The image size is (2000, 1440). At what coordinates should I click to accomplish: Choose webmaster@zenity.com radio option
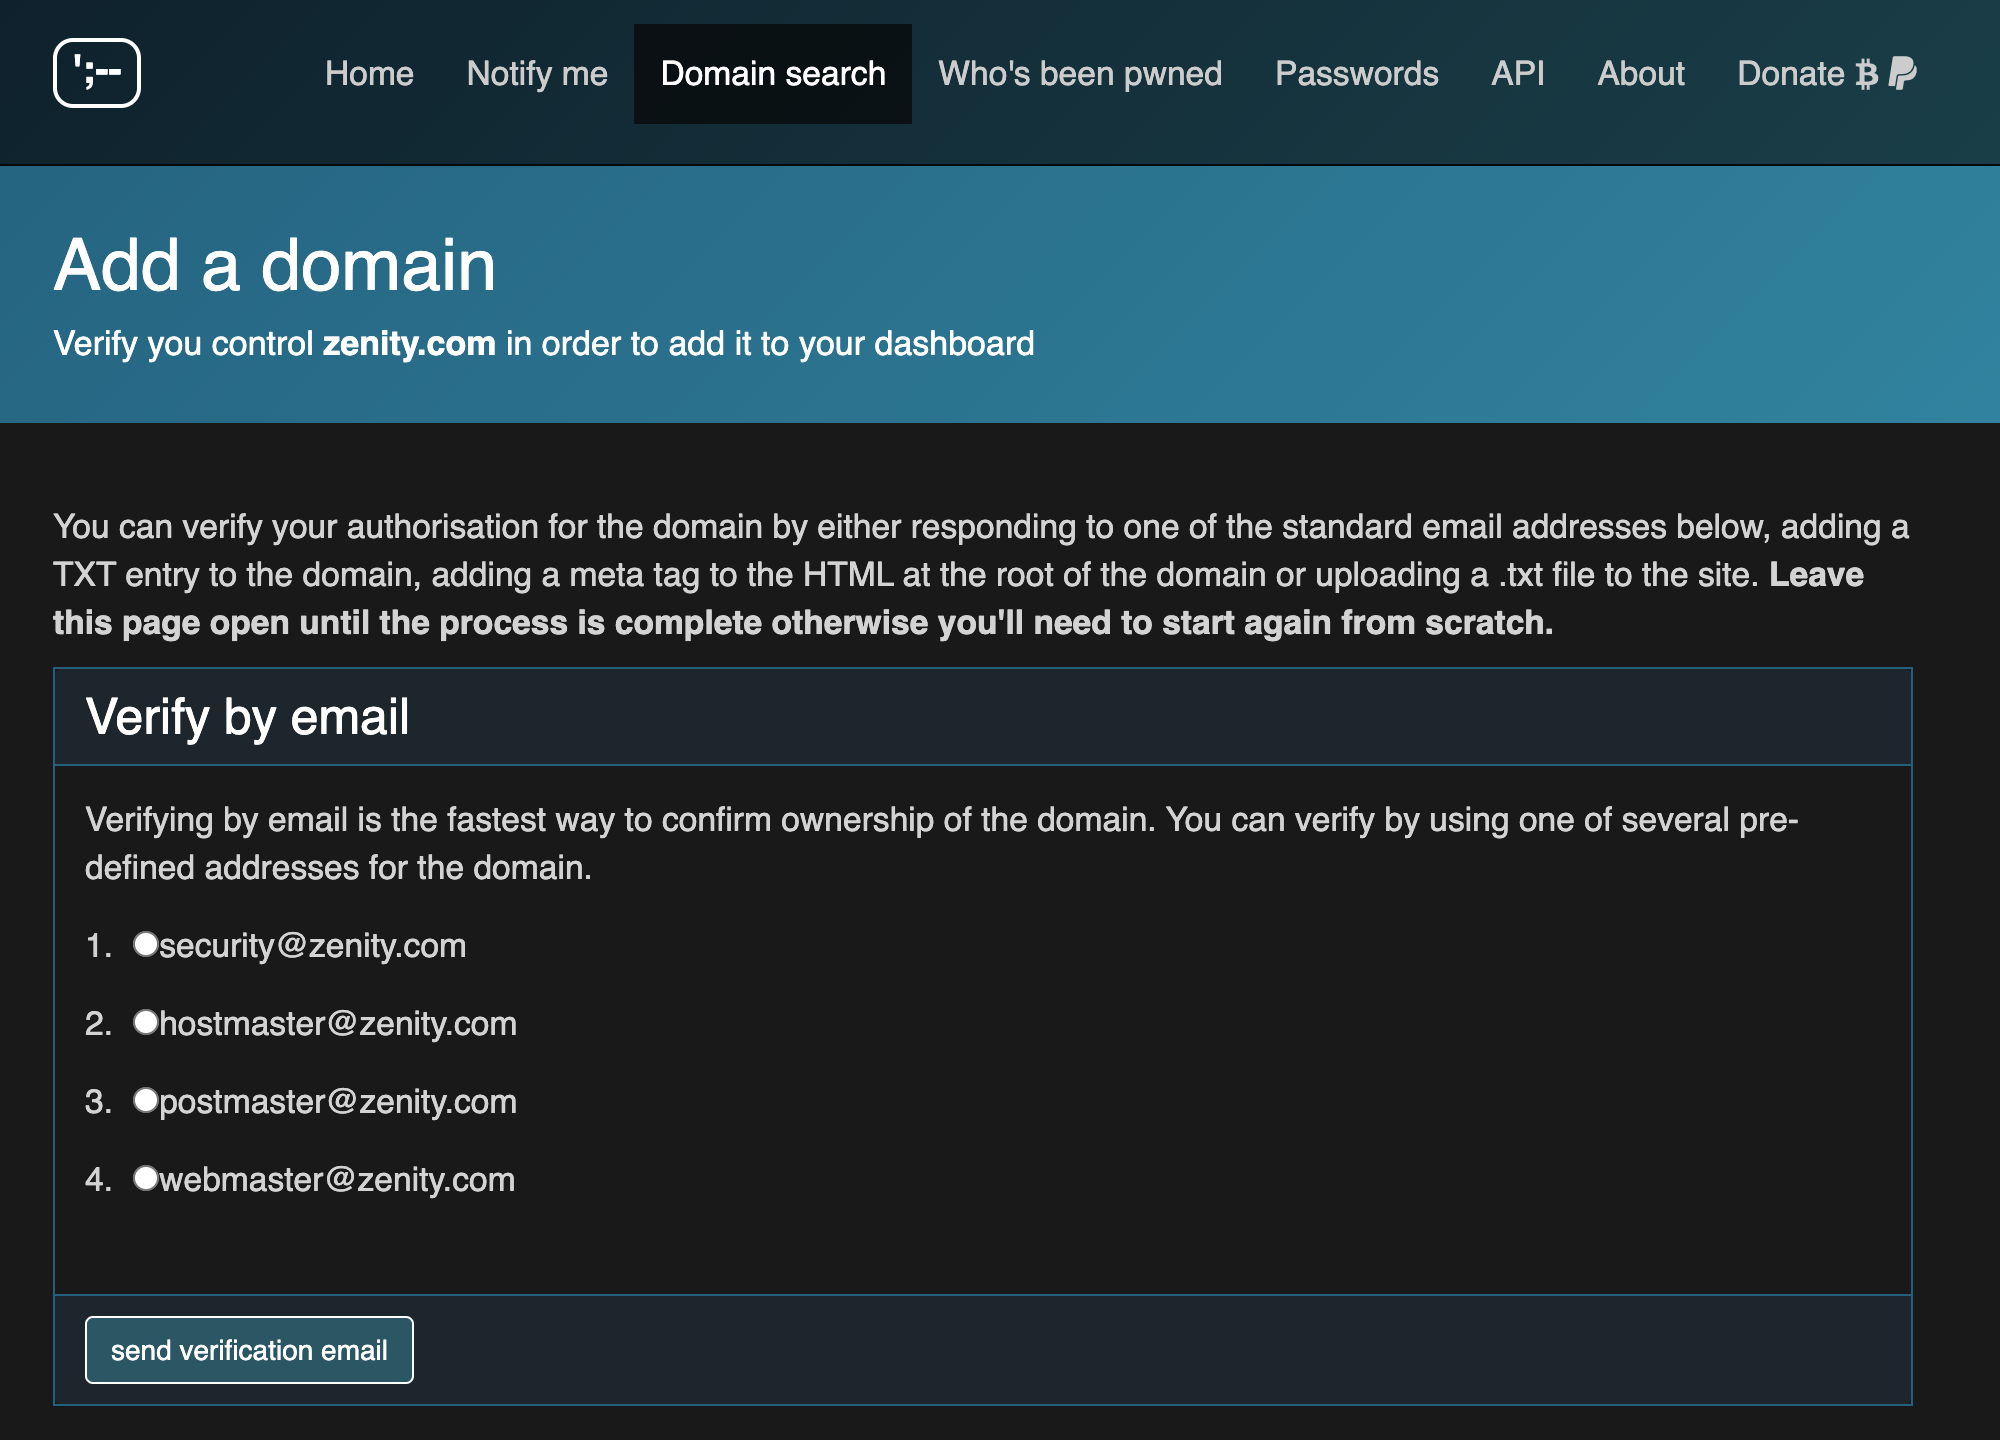(146, 1178)
